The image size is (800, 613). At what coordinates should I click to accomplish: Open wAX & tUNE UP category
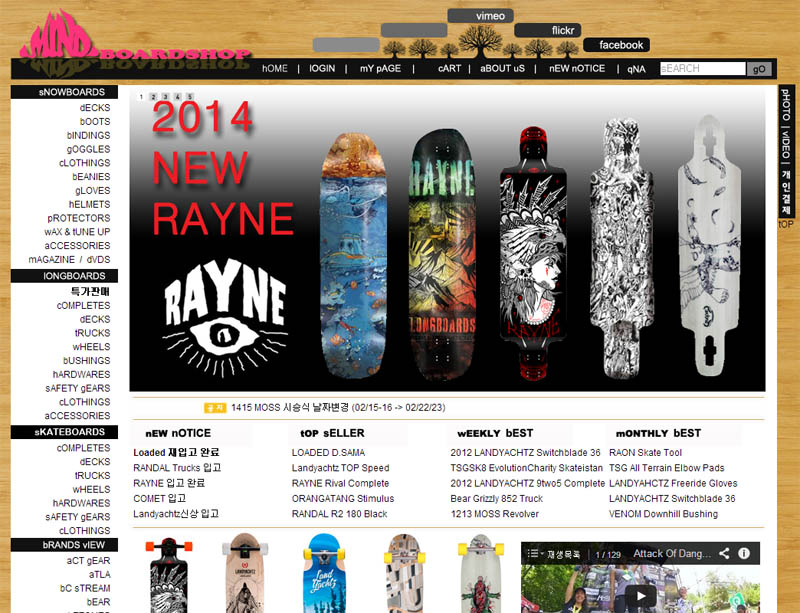pos(77,232)
